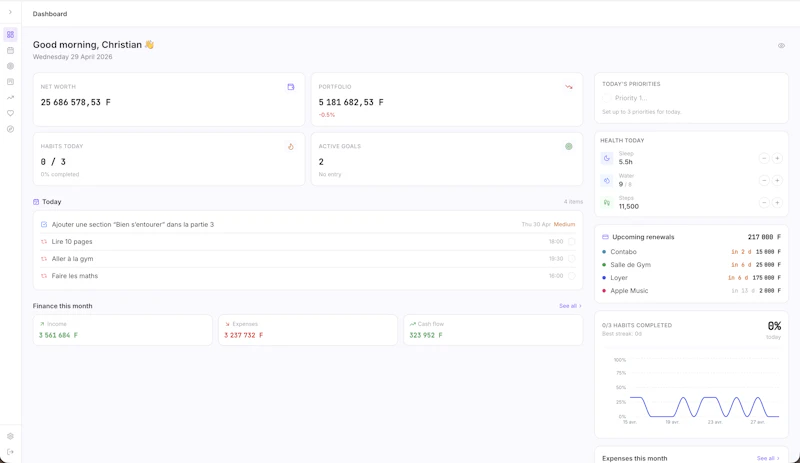Open the trending chart icon in sidebar
This screenshot has width=800, height=463.
point(10,98)
